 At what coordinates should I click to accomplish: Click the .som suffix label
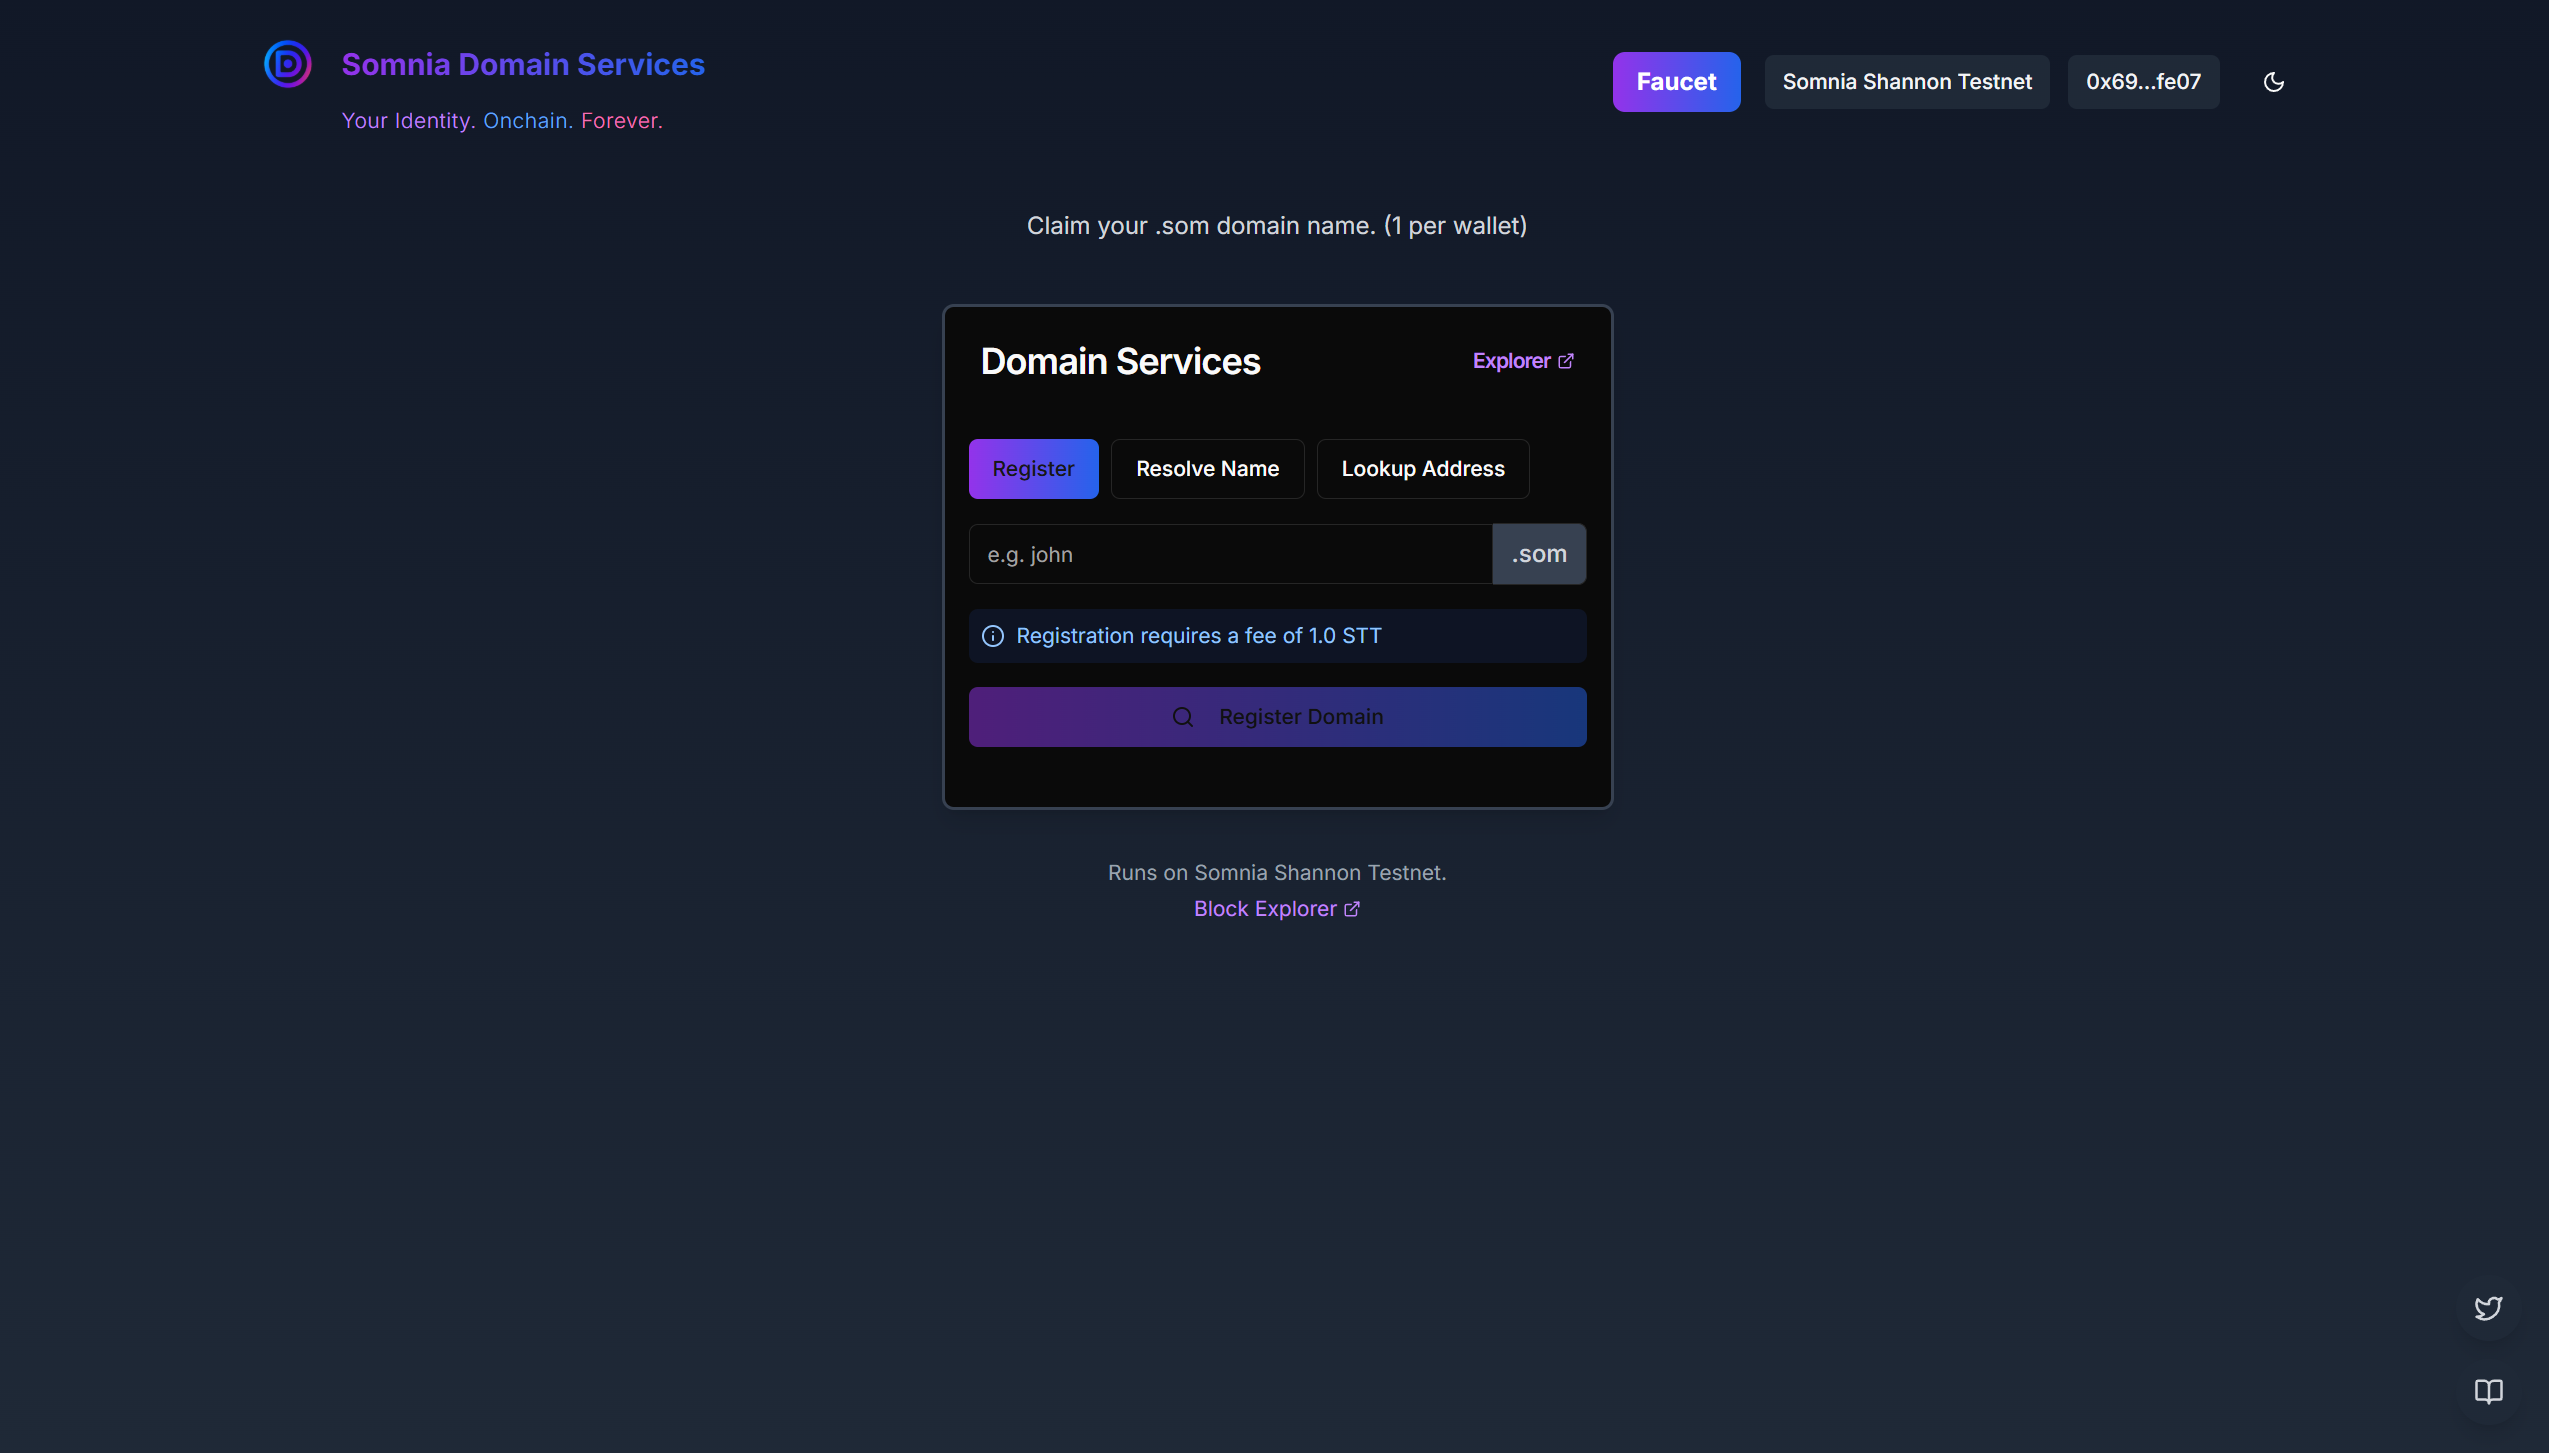[x=1539, y=554]
